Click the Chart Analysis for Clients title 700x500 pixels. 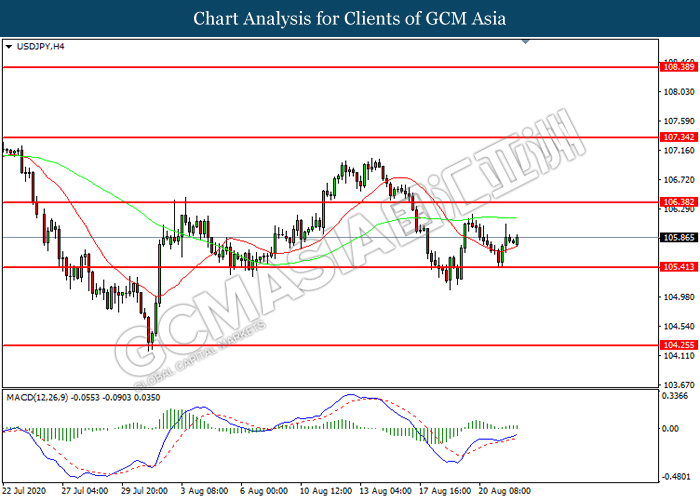[350, 18]
